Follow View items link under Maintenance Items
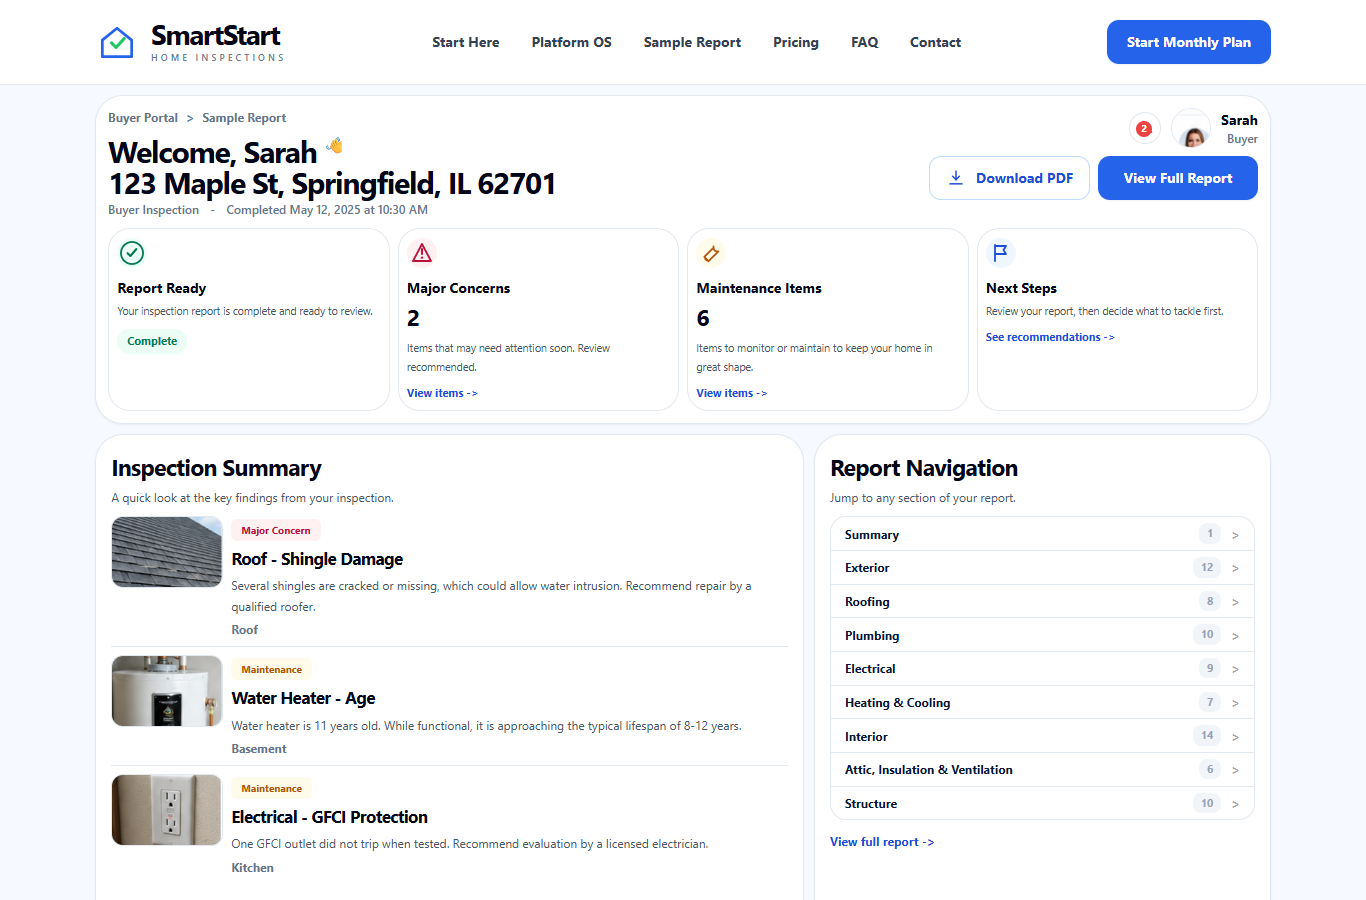The width and height of the screenshot is (1366, 900). click(731, 393)
